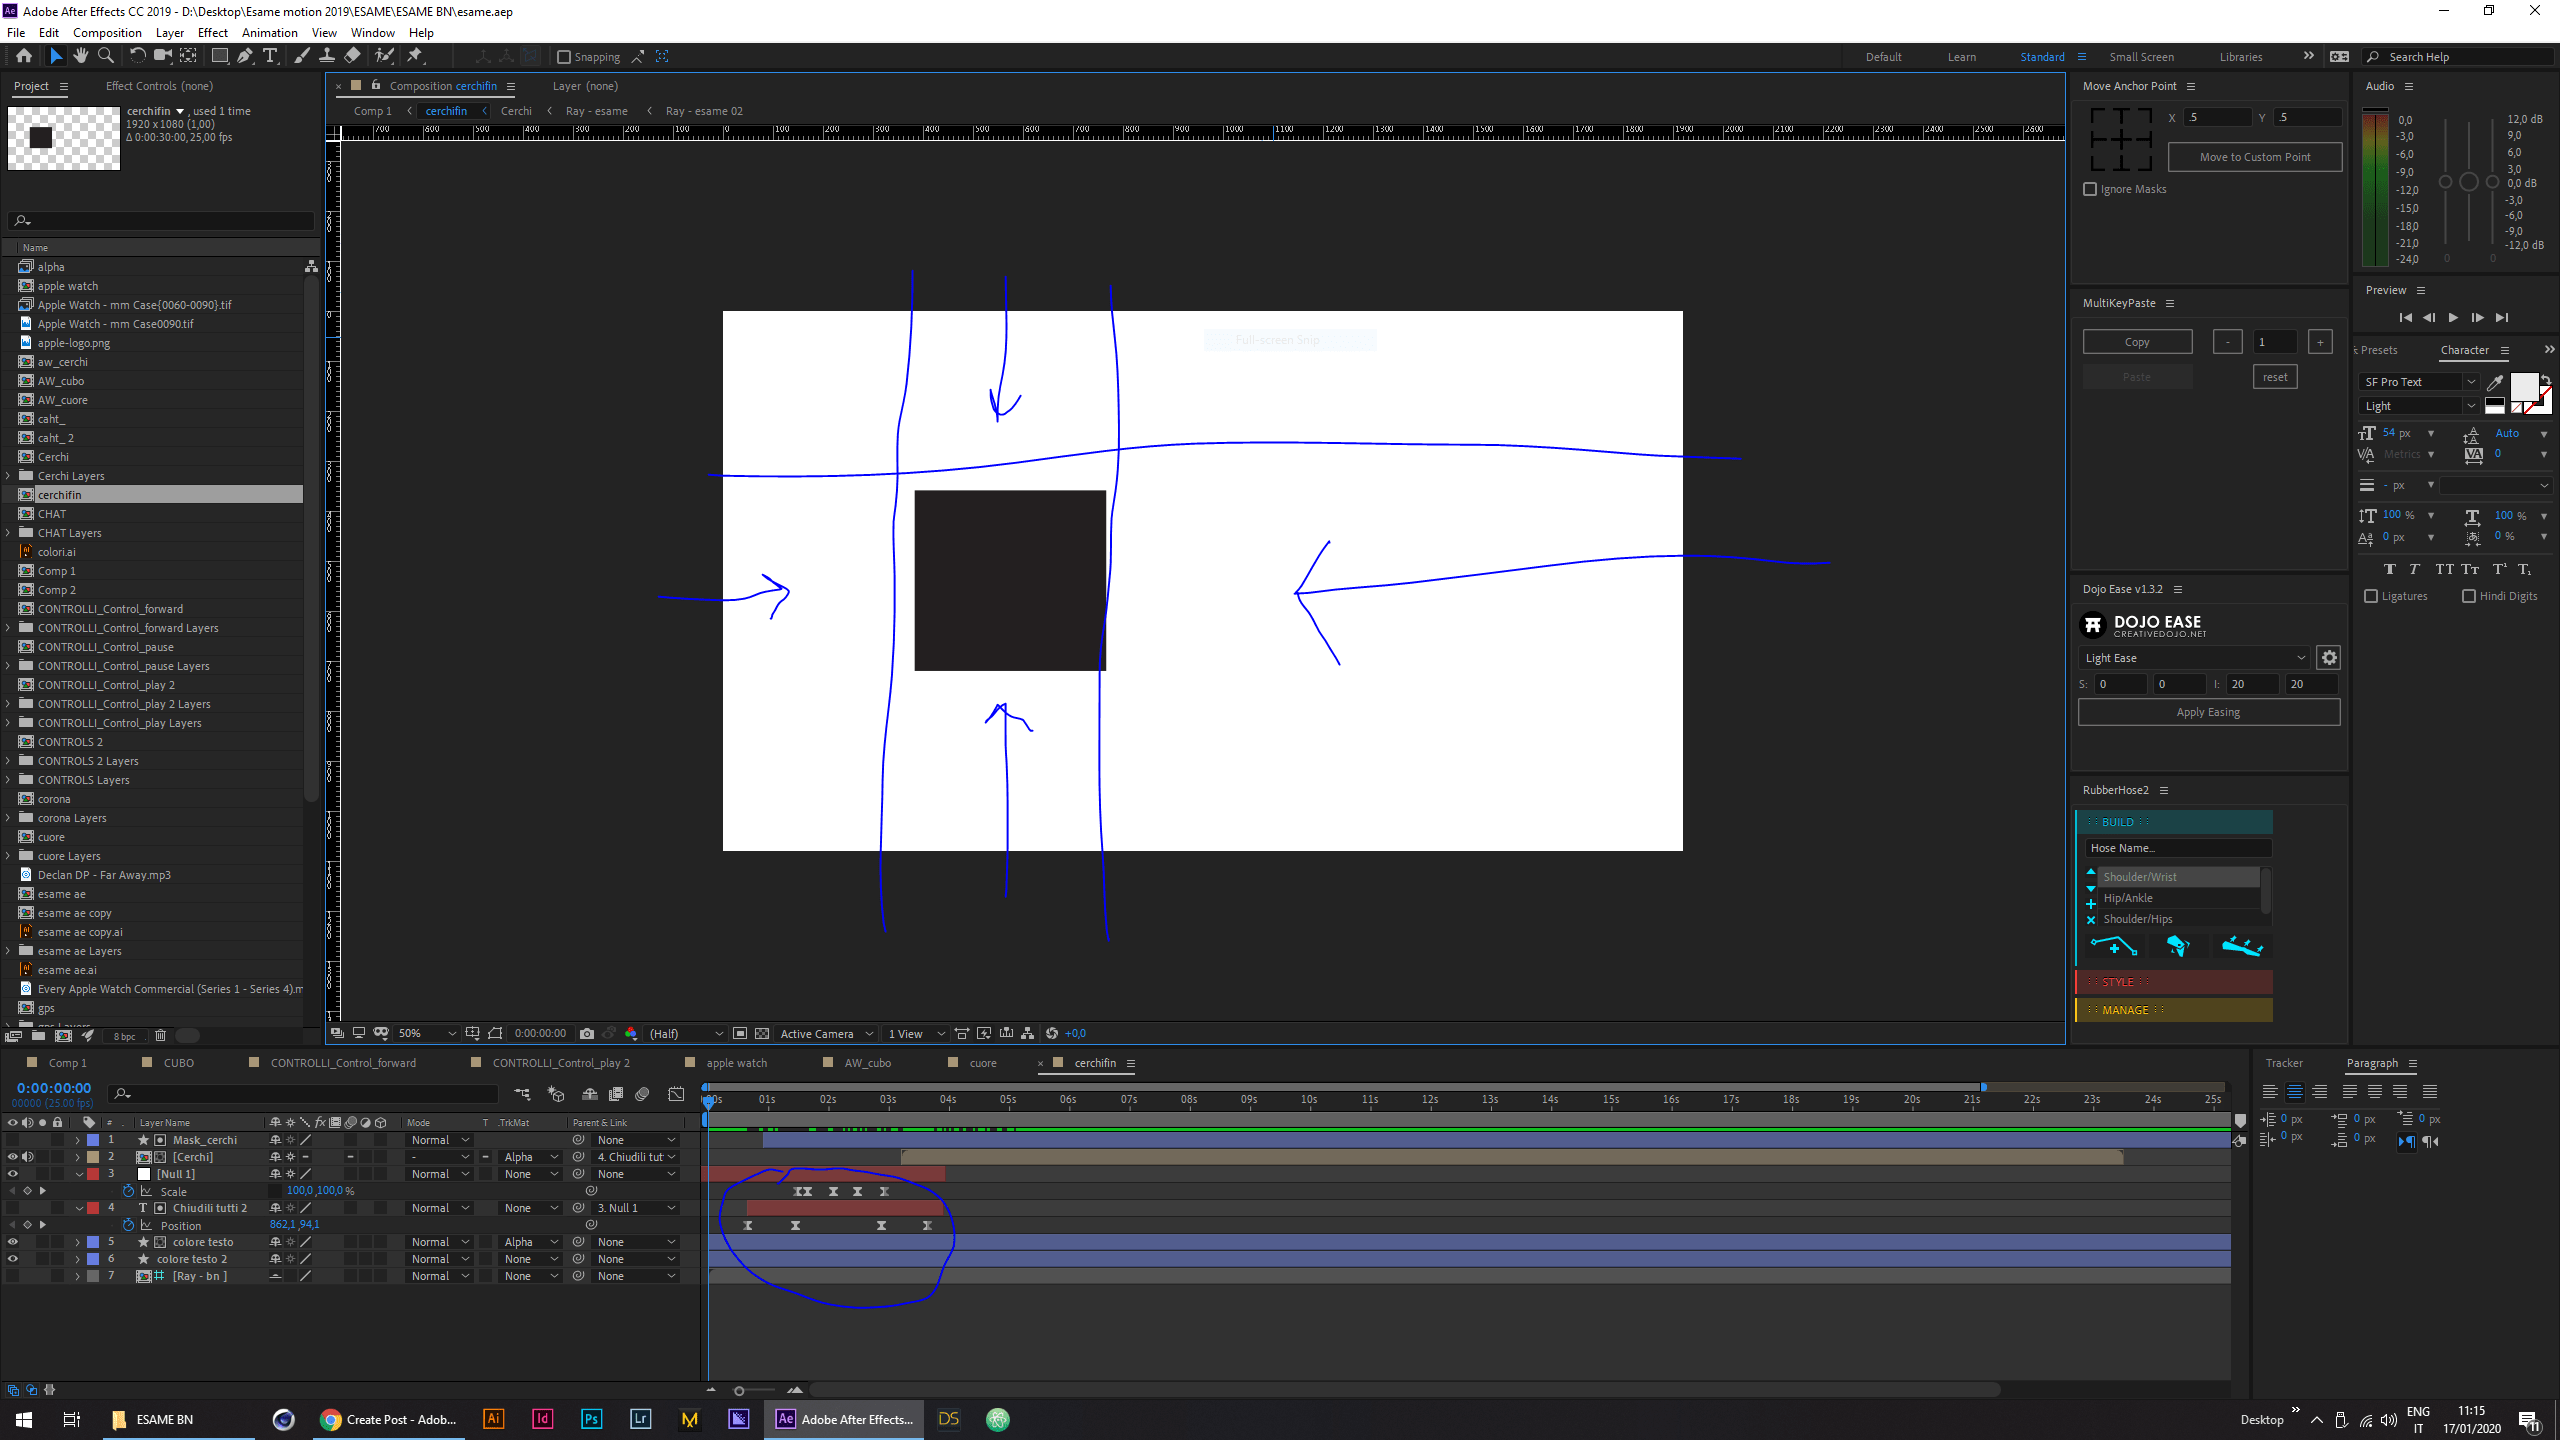The height and width of the screenshot is (1440, 2560).
Task: Open the Show Channel RGBA icon
Action: (631, 1033)
